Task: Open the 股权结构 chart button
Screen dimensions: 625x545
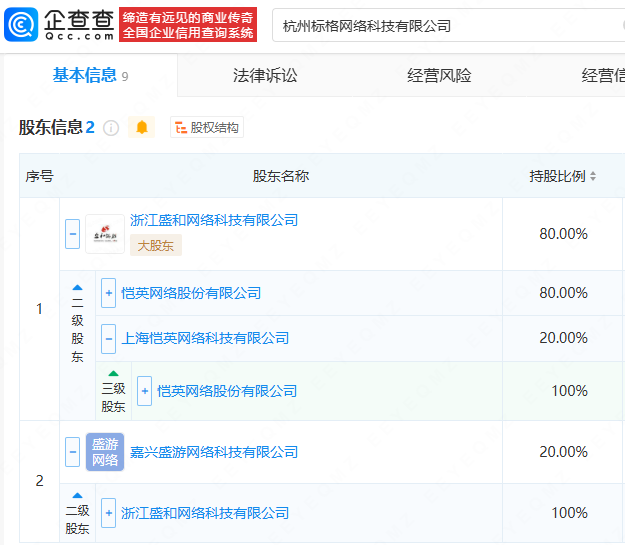Action: coord(207,128)
